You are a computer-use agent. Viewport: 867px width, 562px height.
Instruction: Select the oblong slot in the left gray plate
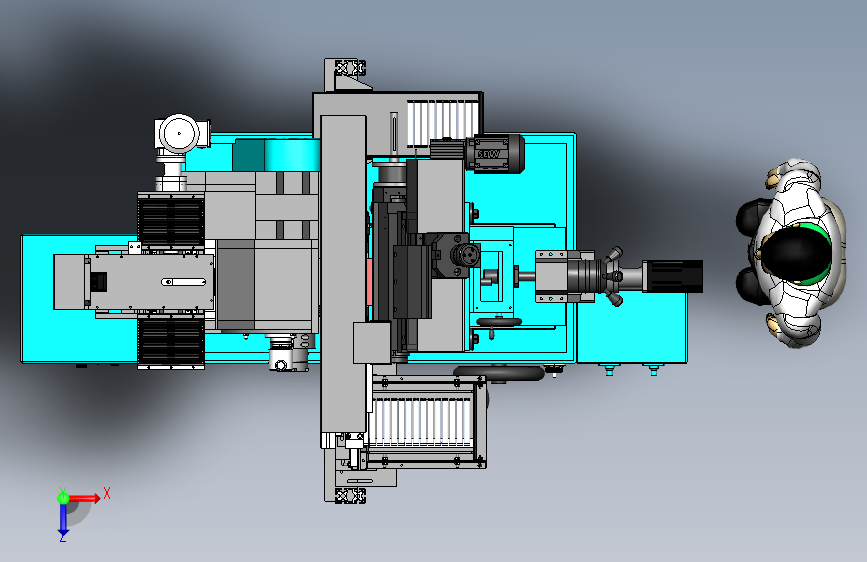pyautogui.click(x=184, y=282)
